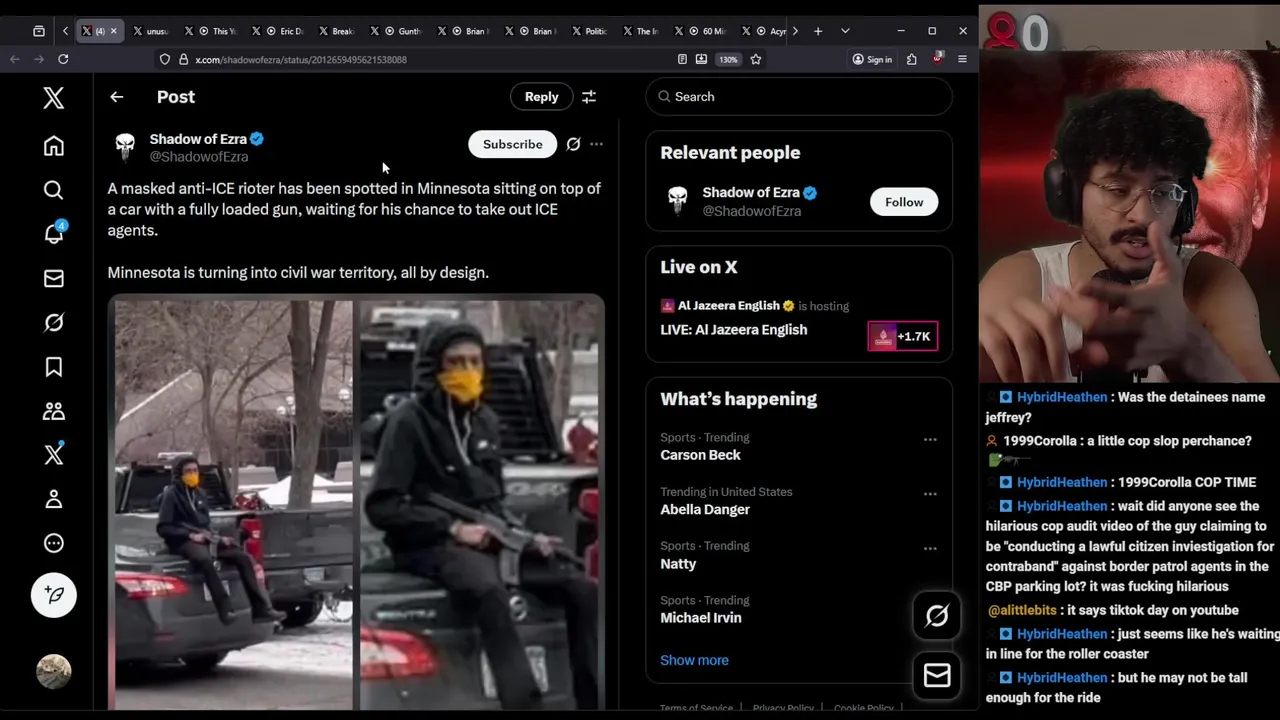Open the right close-up photo
This screenshot has width=1280, height=720.
[x=481, y=505]
